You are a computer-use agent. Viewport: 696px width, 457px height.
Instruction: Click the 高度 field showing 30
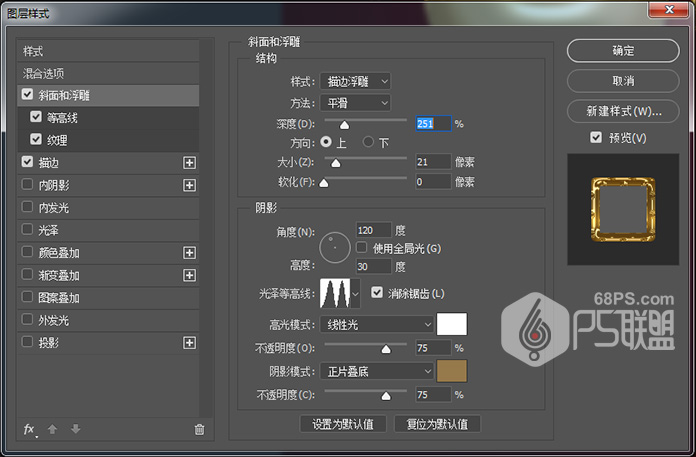click(x=374, y=266)
